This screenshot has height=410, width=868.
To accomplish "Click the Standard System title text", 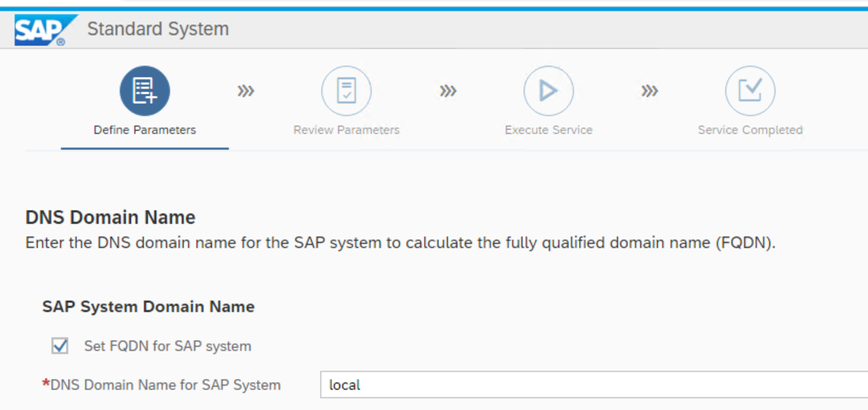I will click(x=158, y=29).
